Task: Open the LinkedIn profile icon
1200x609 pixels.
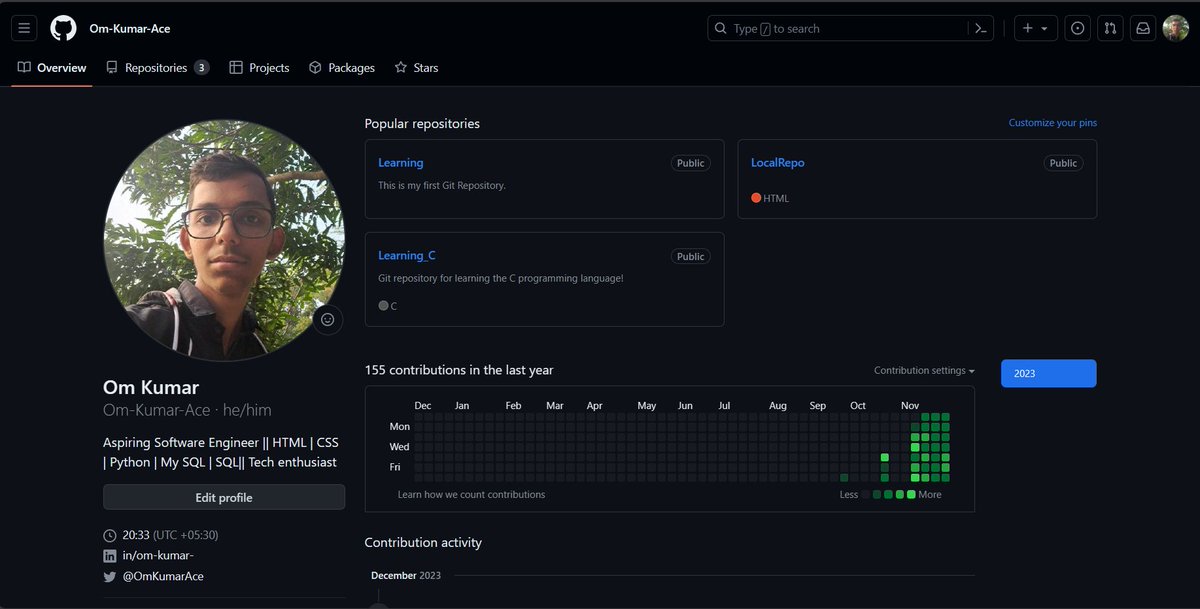Action: click(x=110, y=555)
